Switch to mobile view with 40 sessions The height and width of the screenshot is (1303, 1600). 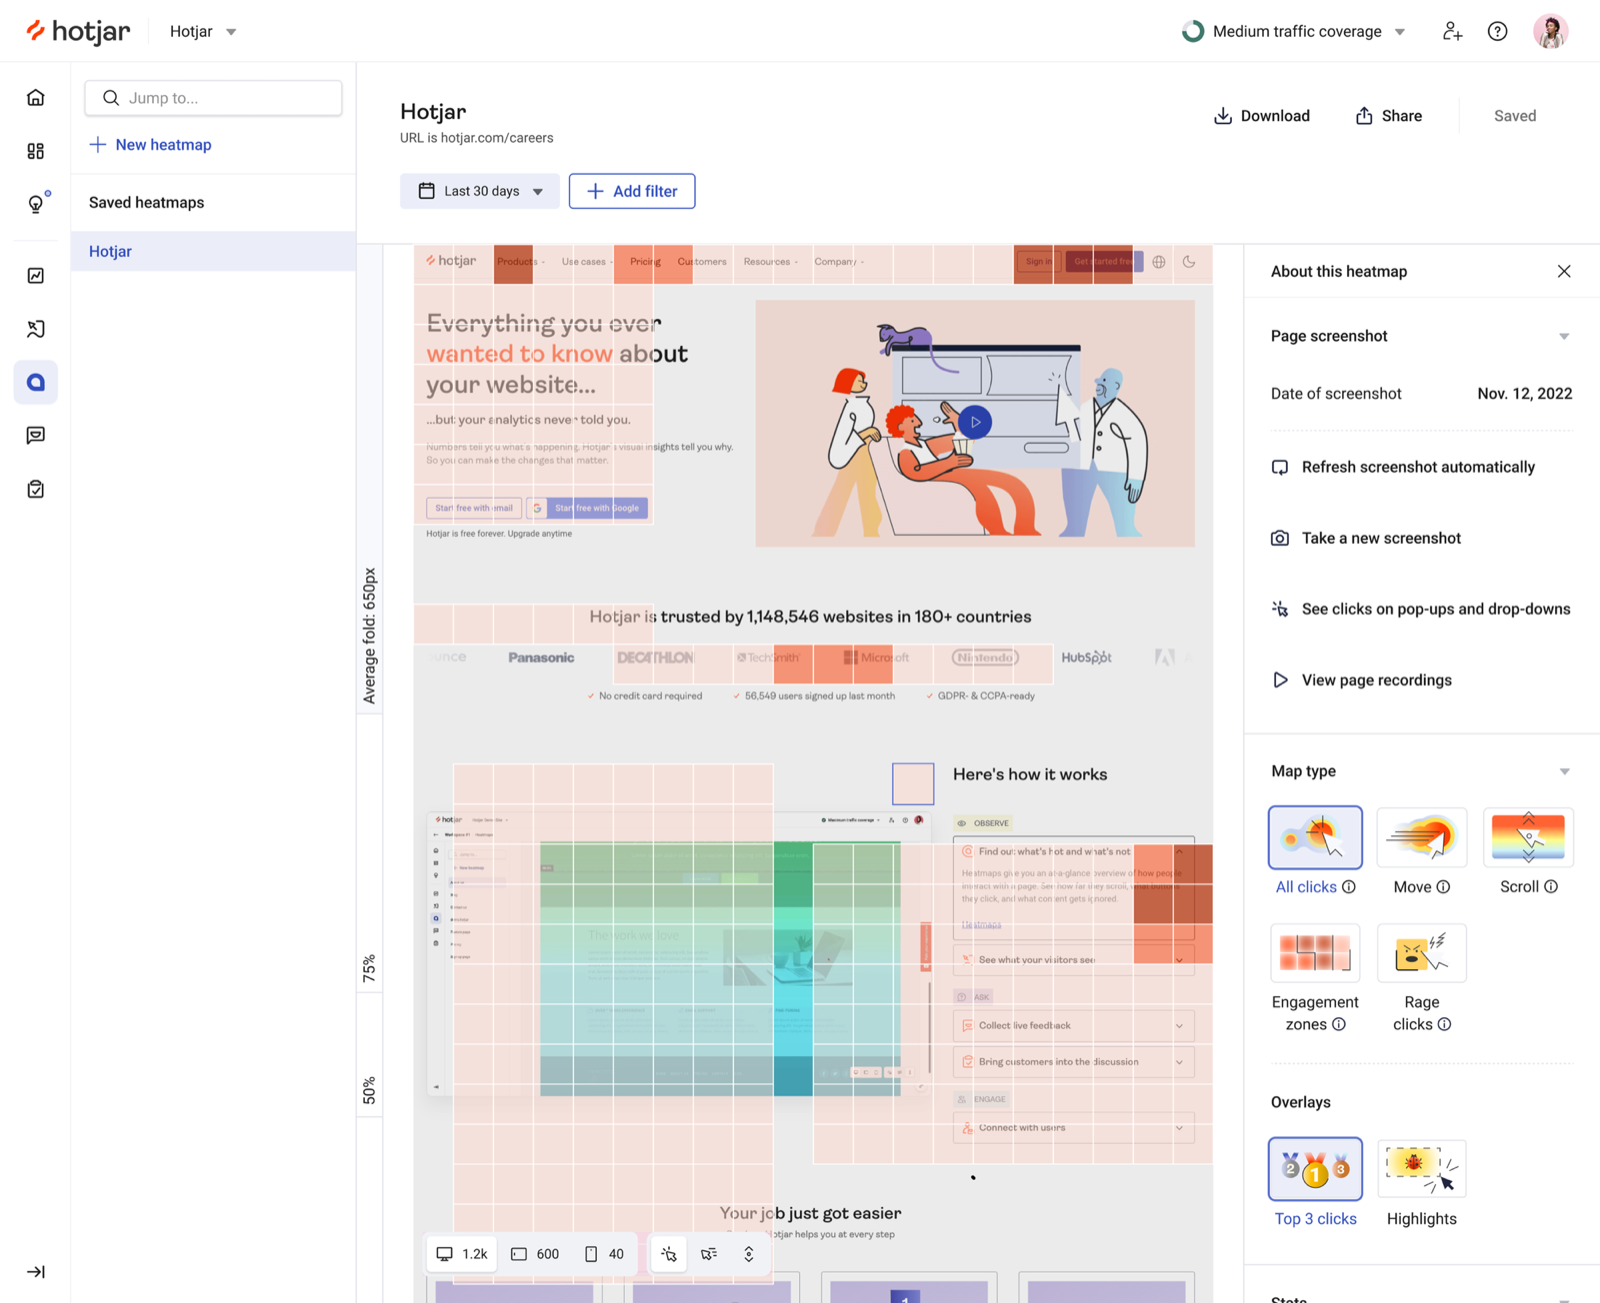coord(604,1254)
